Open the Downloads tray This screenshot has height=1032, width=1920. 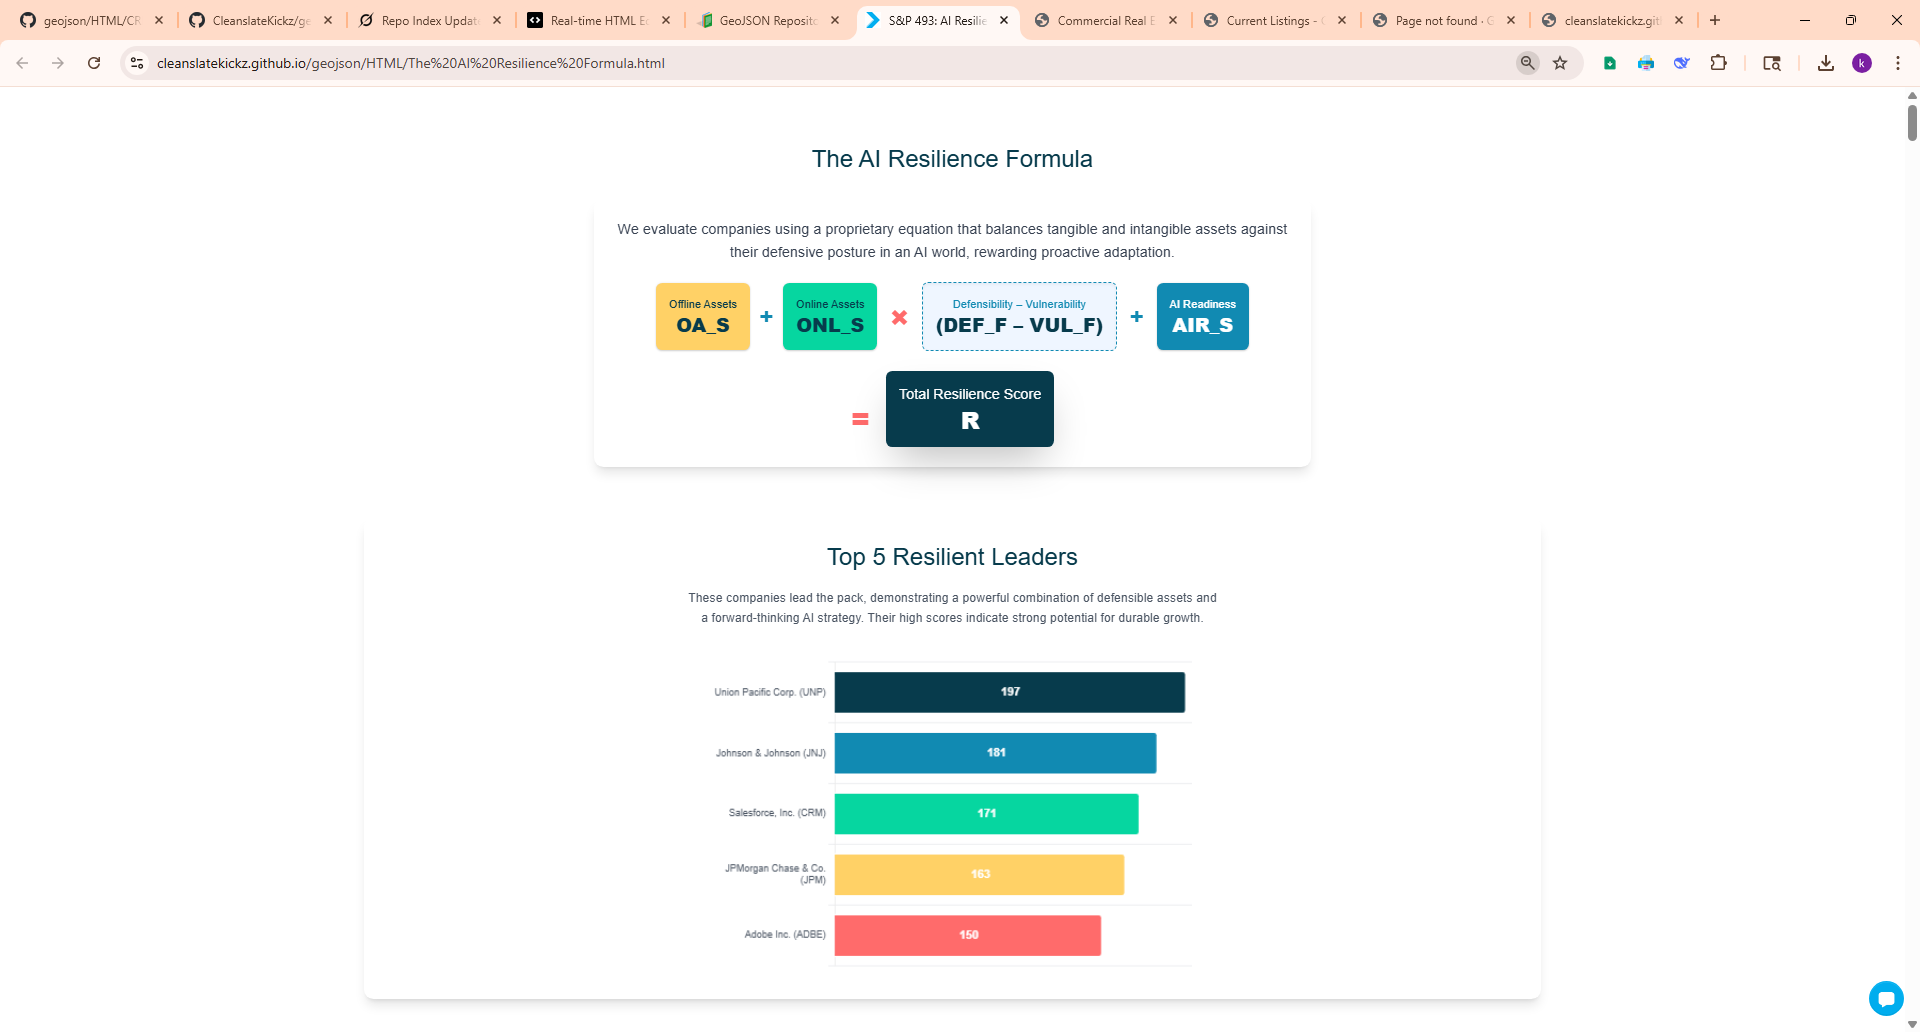click(1826, 63)
